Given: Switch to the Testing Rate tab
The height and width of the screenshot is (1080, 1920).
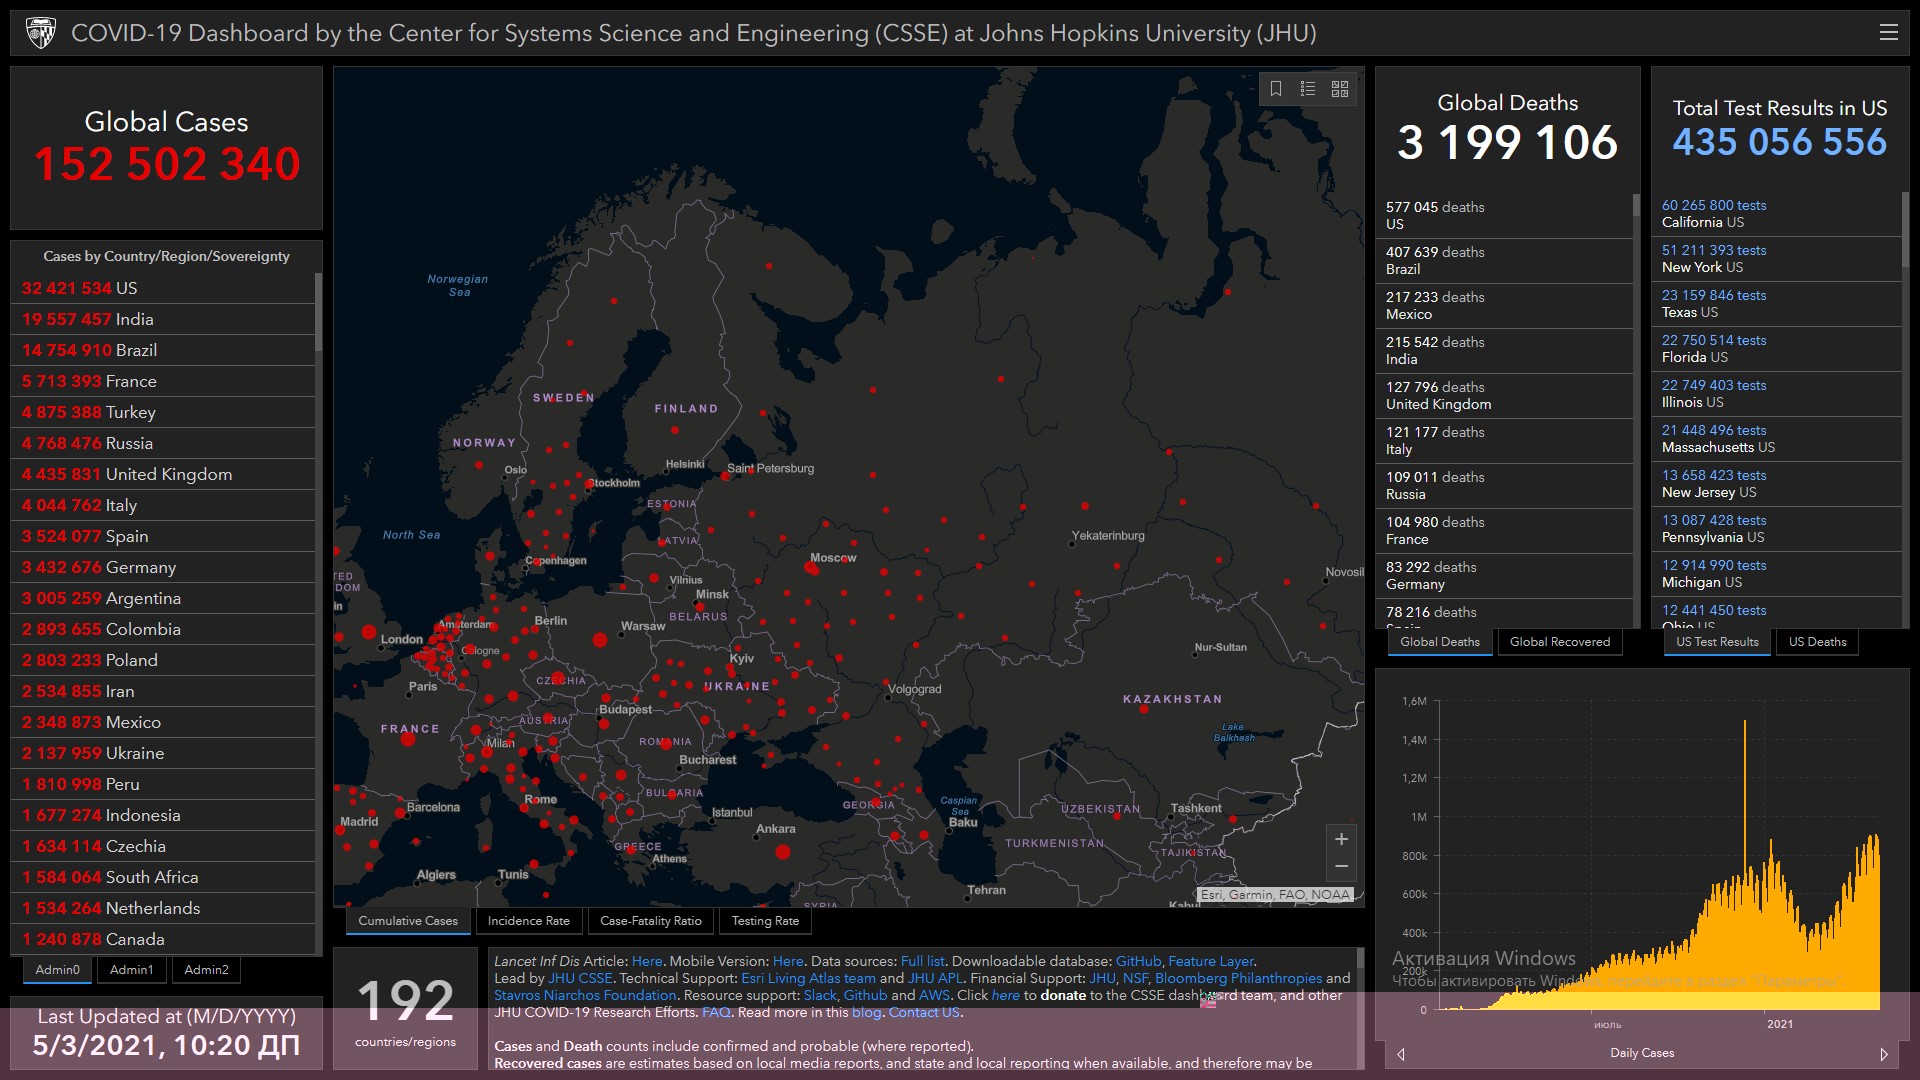Looking at the screenshot, I should click(765, 921).
